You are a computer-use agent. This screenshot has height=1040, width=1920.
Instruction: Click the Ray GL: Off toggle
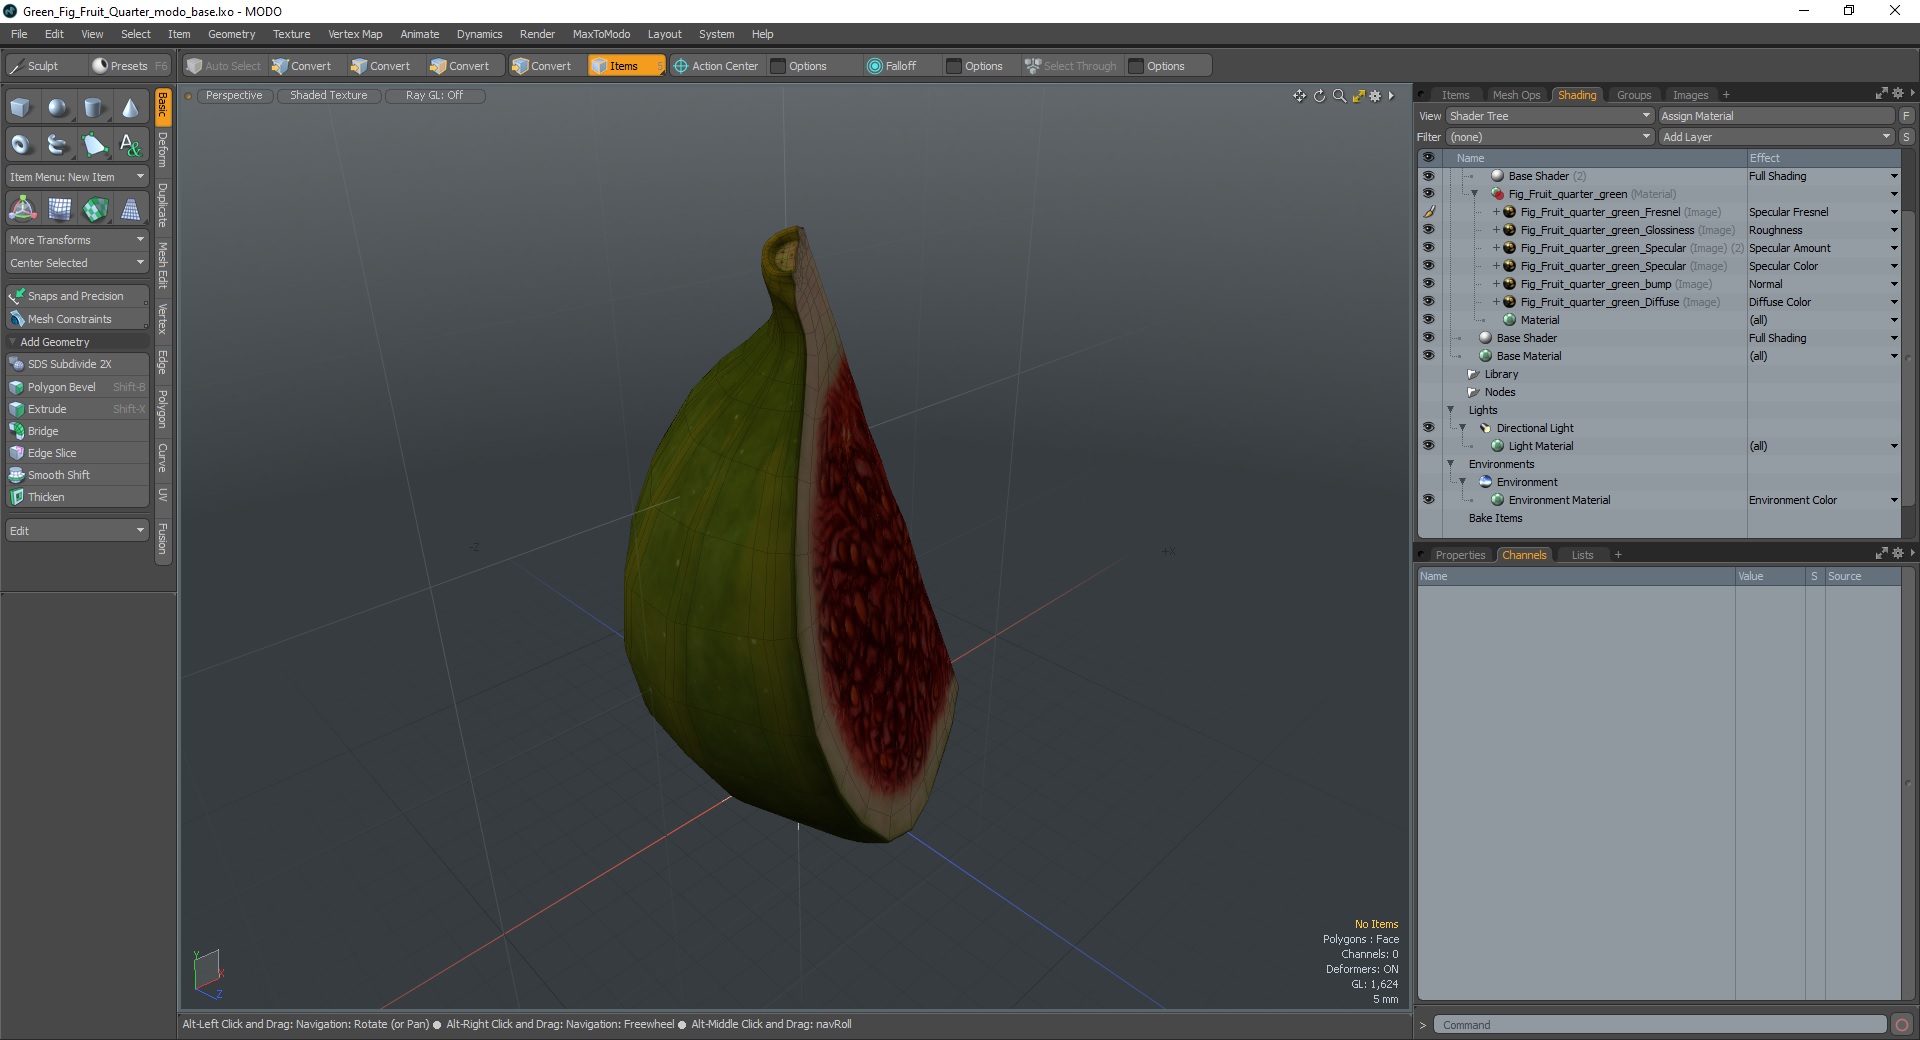435,95
